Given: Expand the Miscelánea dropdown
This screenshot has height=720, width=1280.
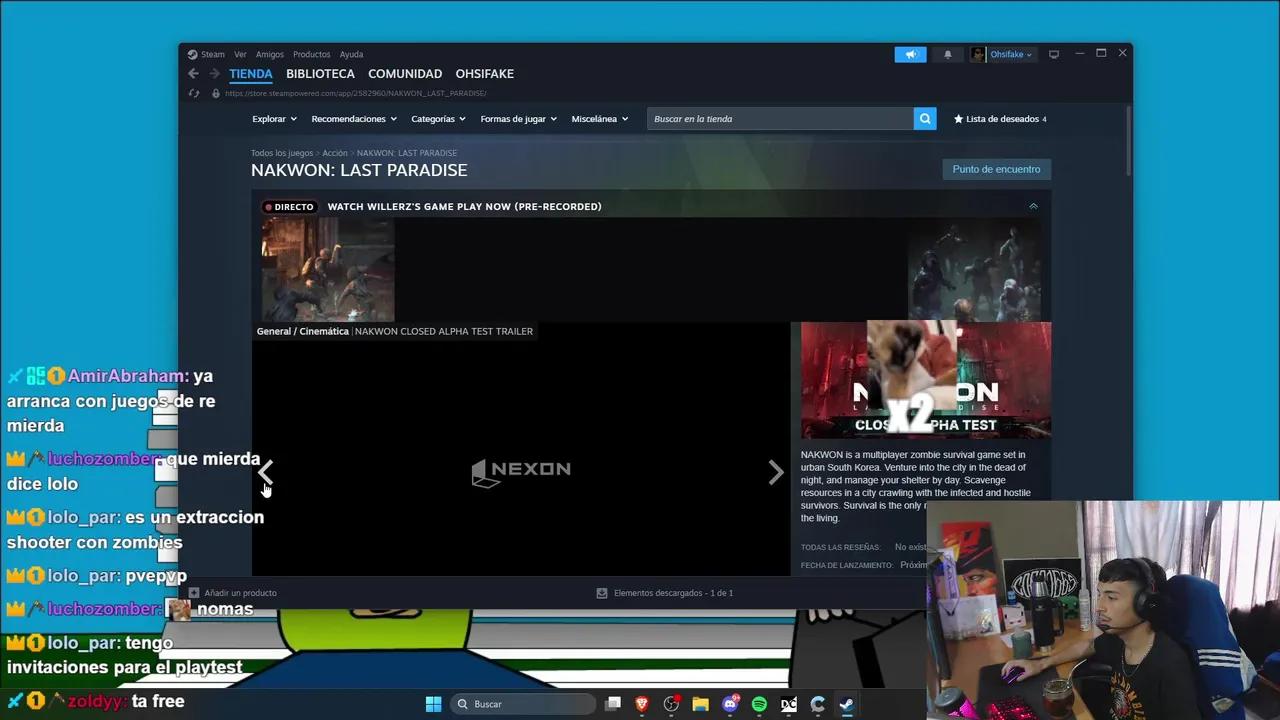Looking at the screenshot, I should click(x=600, y=119).
